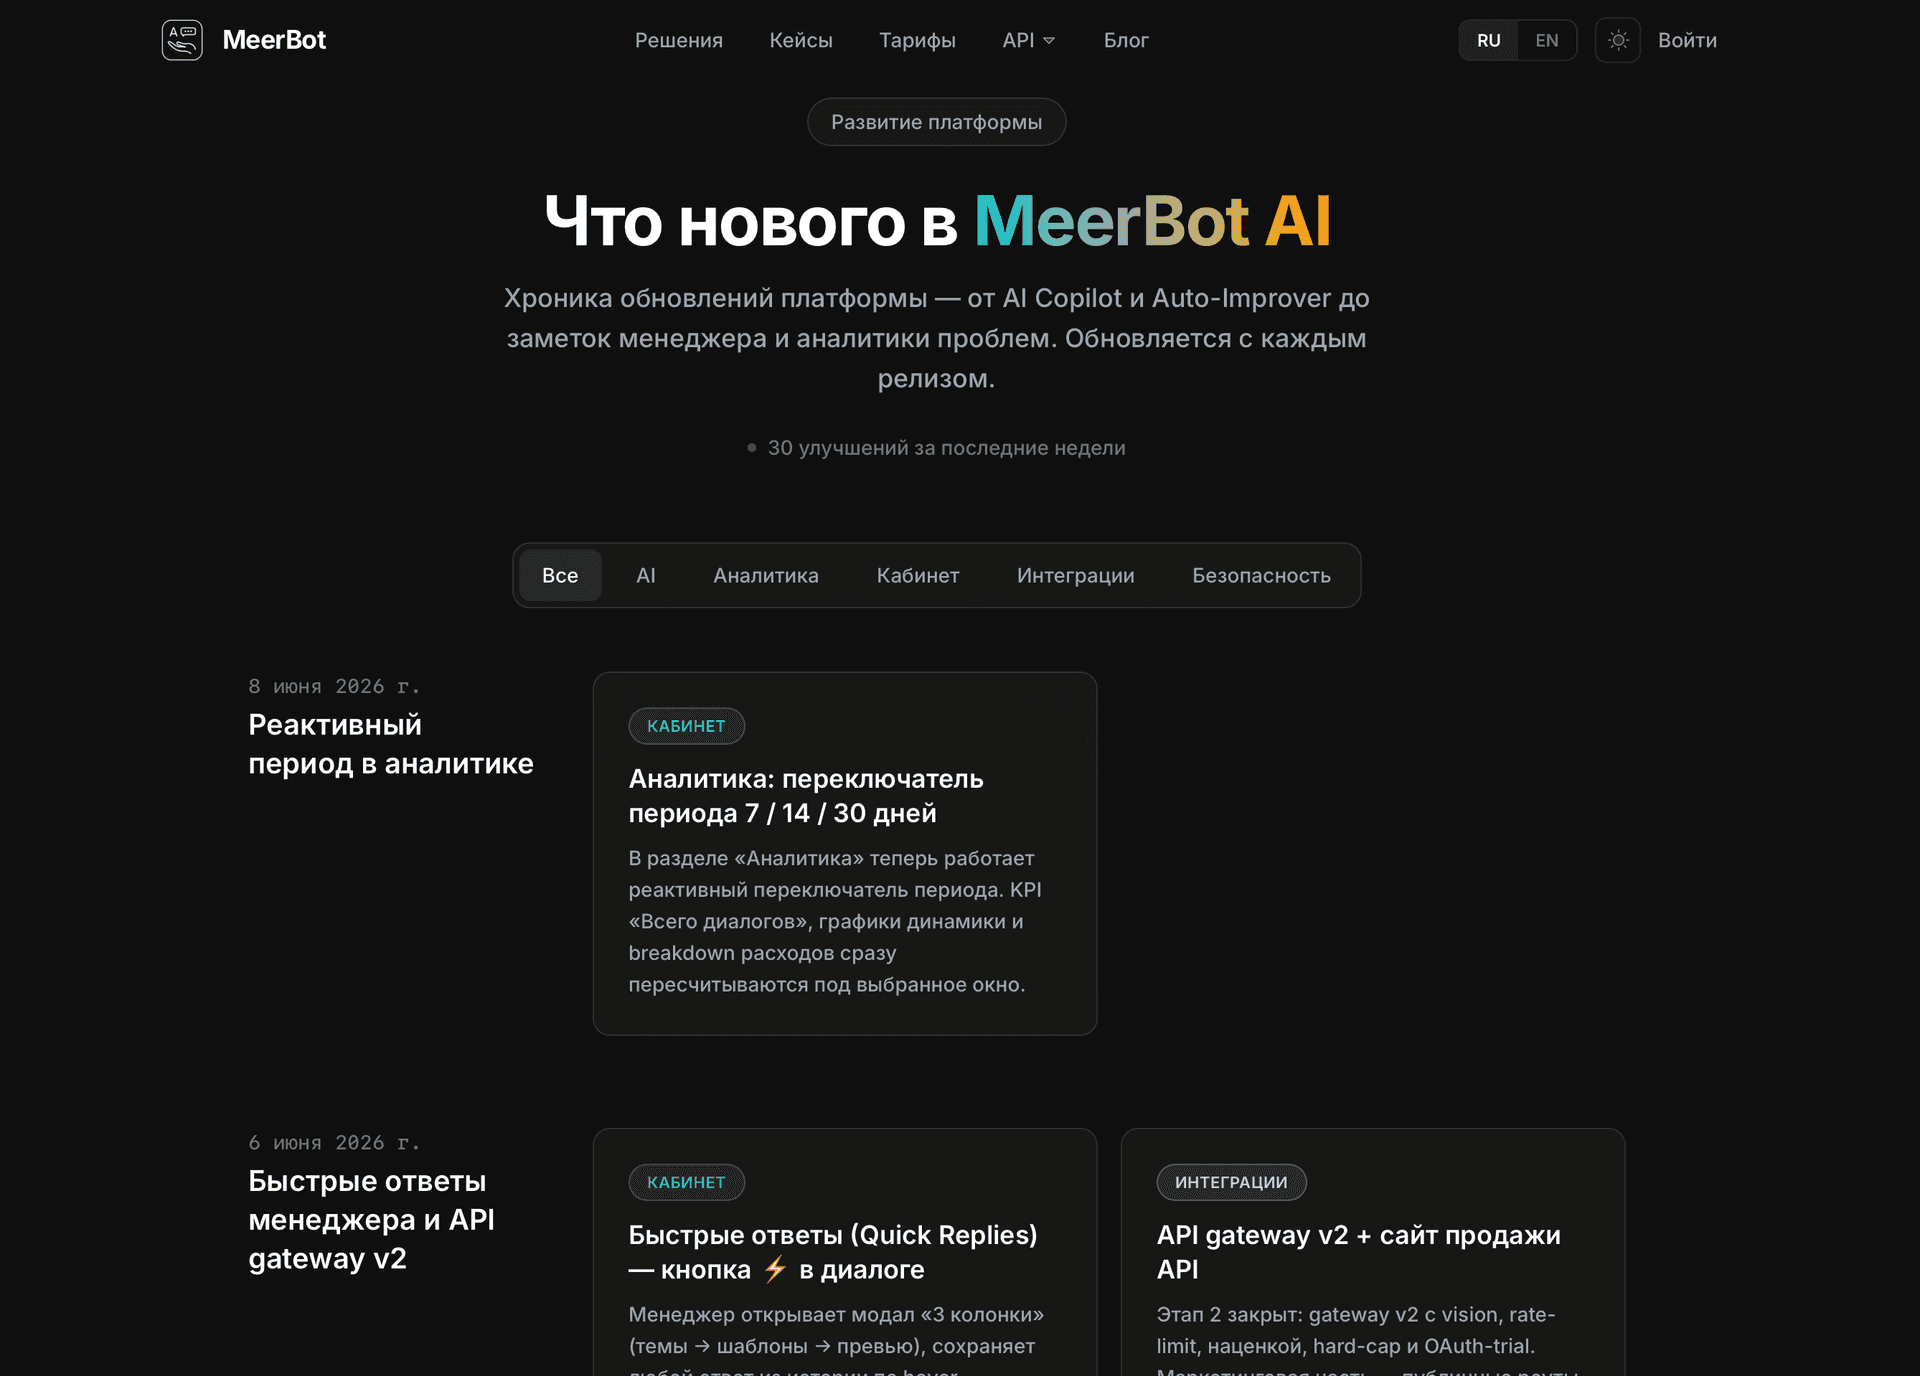Click the КАБИНЕТ tag on Аналитика card

(686, 726)
